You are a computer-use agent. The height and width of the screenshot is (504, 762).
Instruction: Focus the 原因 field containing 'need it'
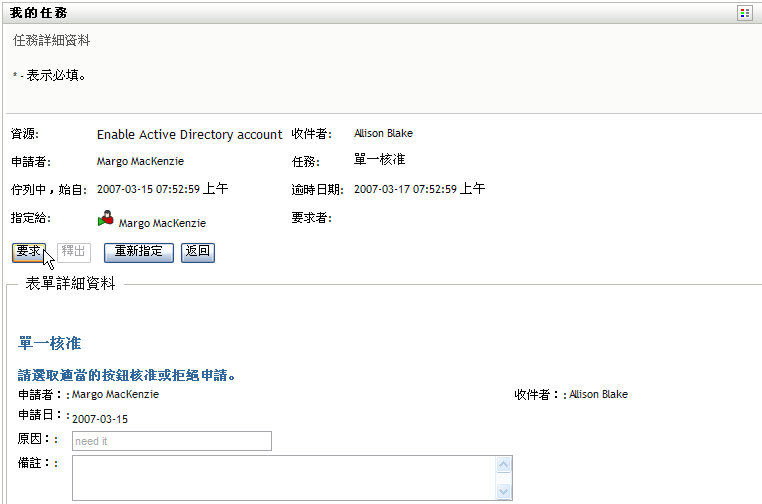click(x=171, y=441)
